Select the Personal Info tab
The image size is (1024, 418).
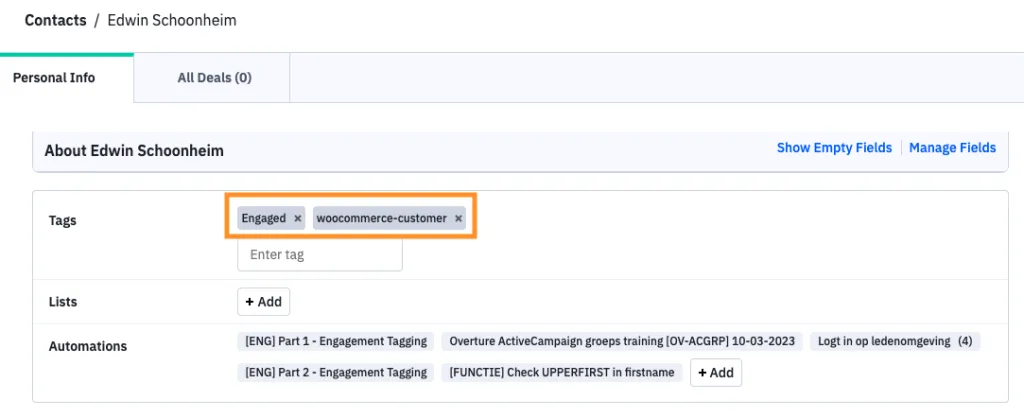click(54, 78)
